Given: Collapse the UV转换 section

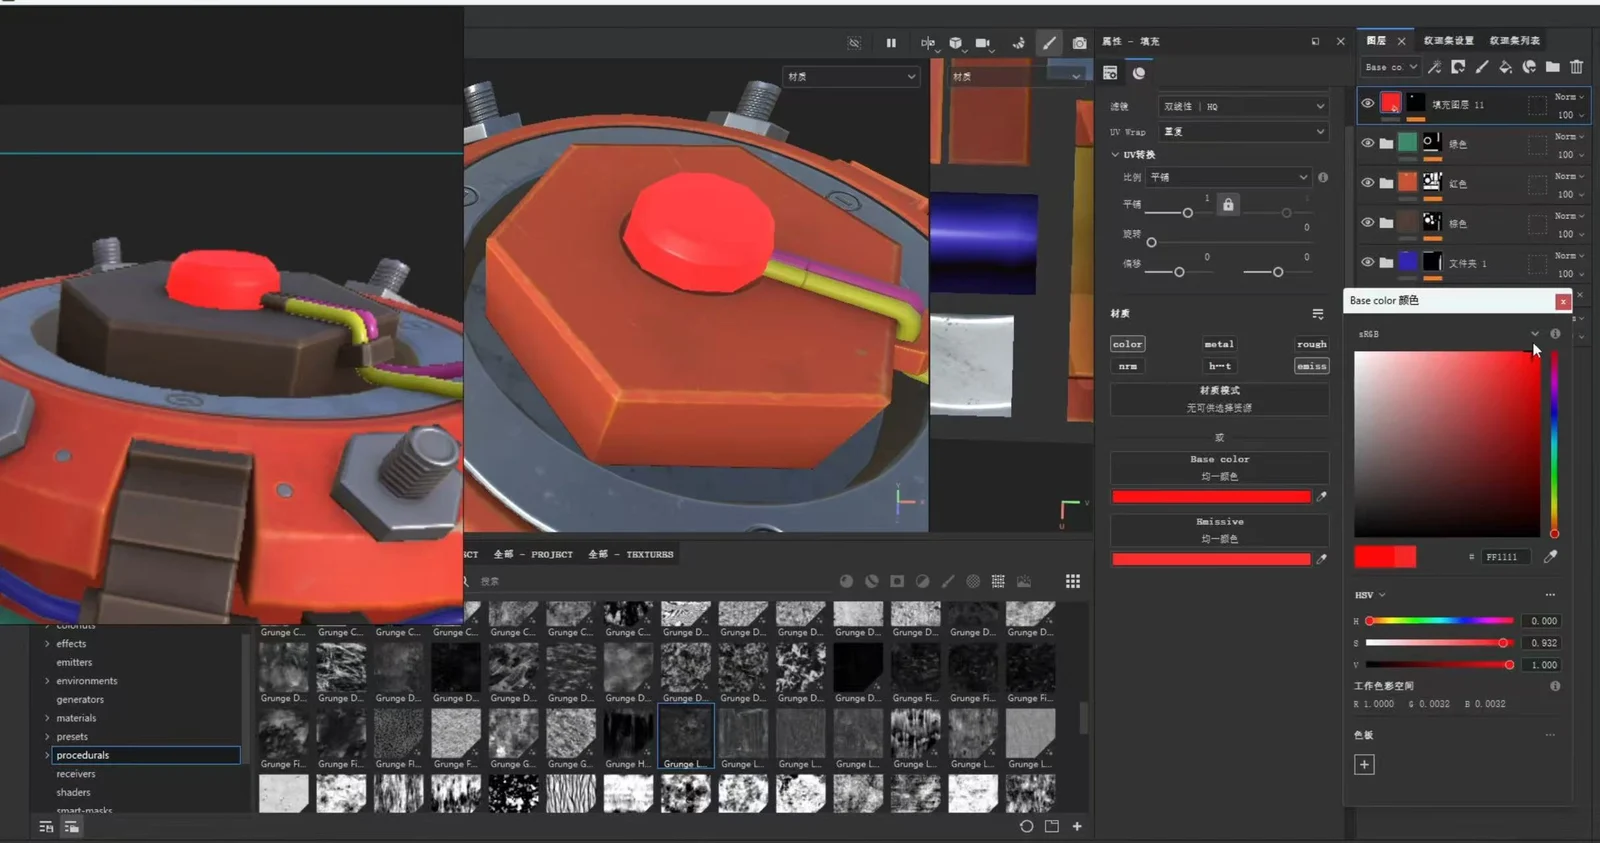Looking at the screenshot, I should coord(1115,155).
